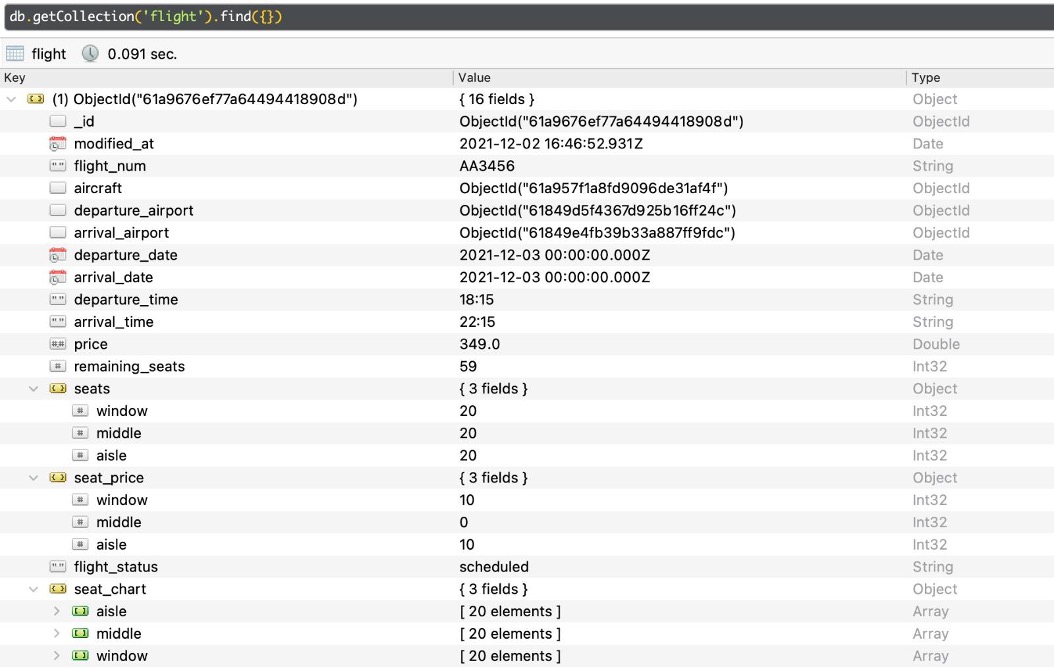Expand the middle array under seat_chart
Image resolution: width=1054 pixels, height=668 pixels.
click(57, 633)
